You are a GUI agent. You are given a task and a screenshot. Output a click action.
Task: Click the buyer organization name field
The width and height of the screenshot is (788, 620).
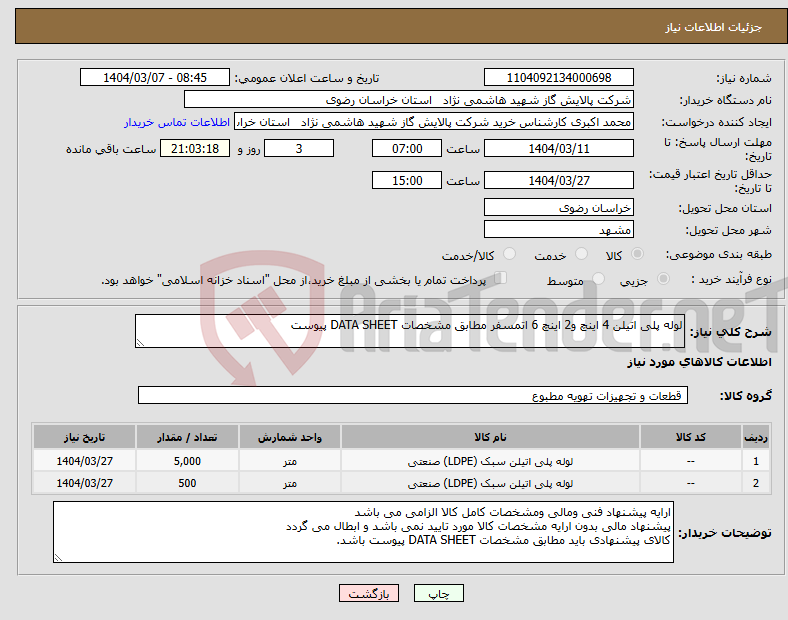[x=409, y=99]
